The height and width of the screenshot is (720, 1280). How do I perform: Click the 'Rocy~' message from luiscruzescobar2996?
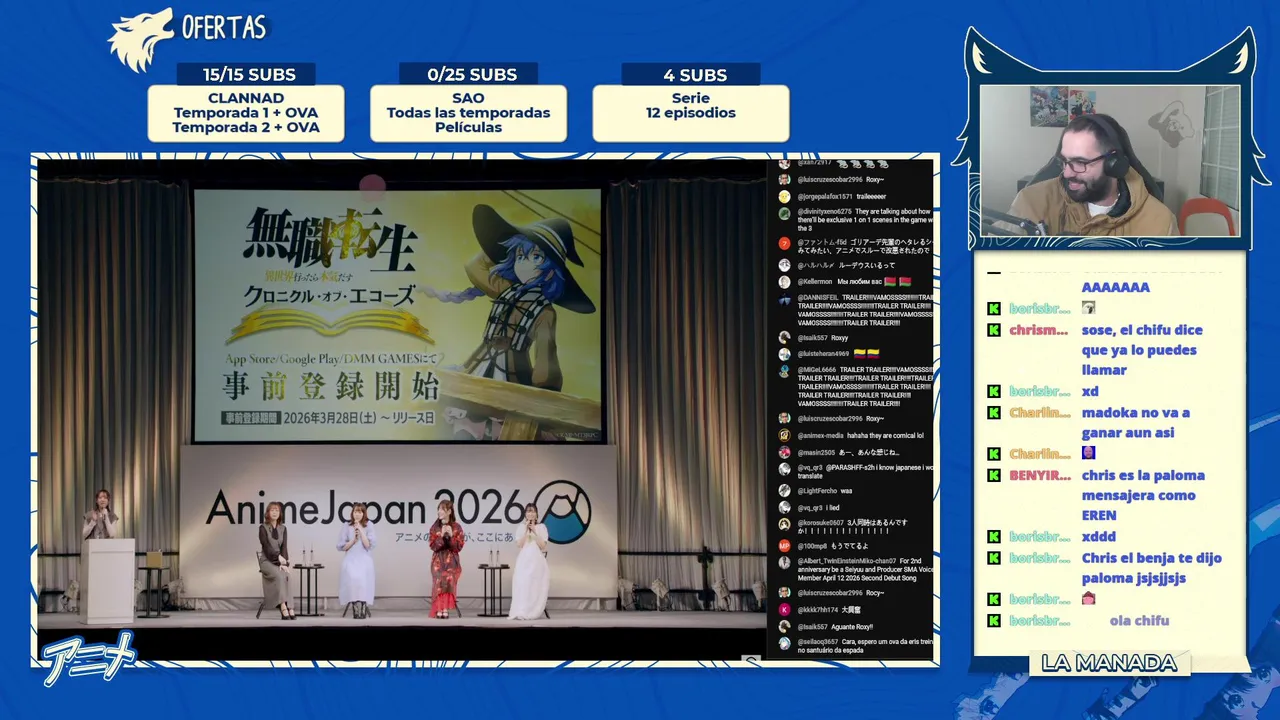pyautogui.click(x=875, y=594)
